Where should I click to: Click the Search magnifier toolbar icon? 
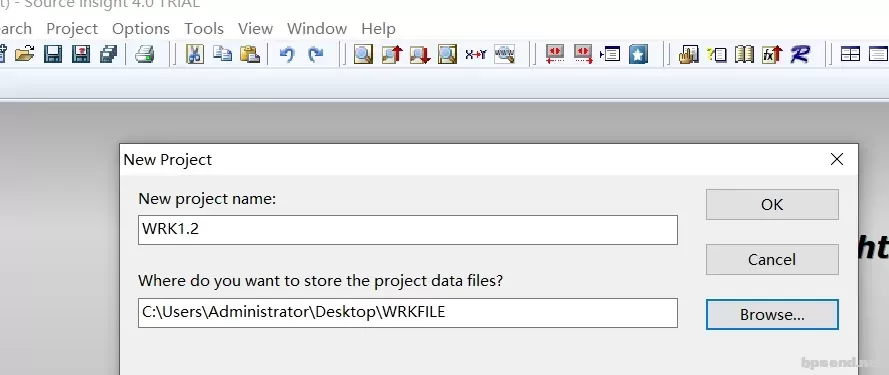(x=363, y=54)
